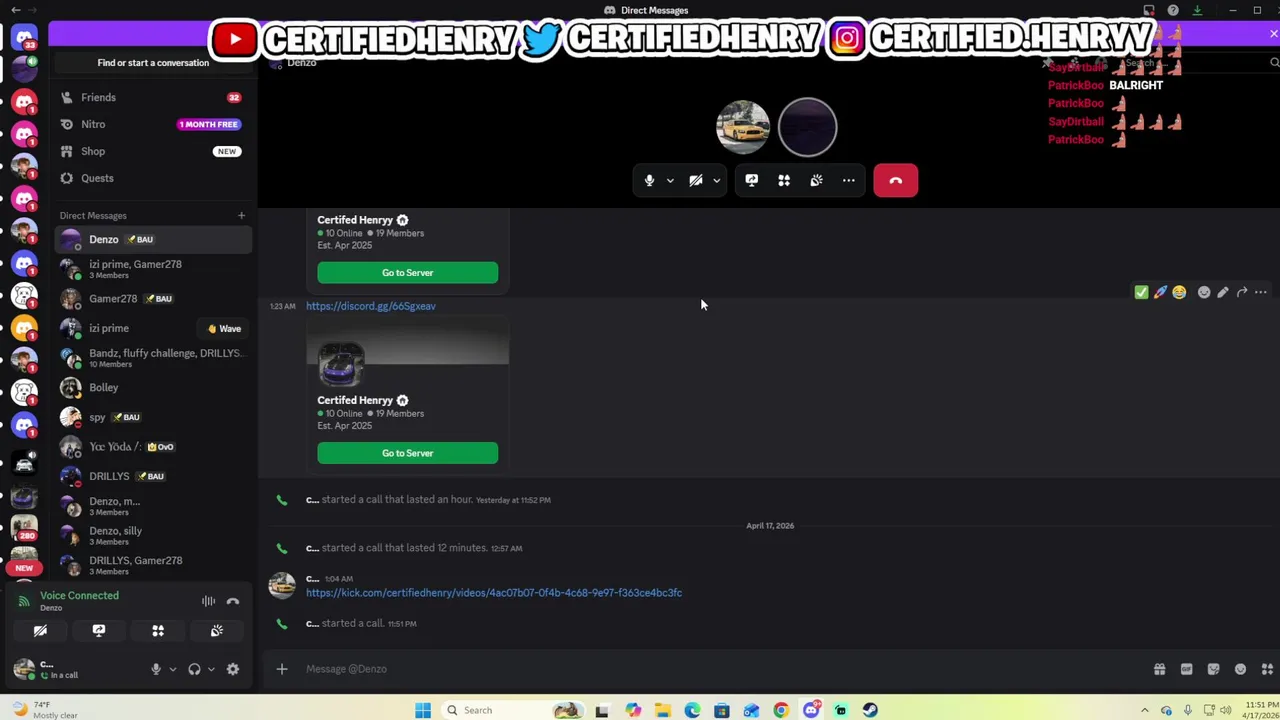Open group DM izi prime, Gamer278
The height and width of the screenshot is (720, 1280).
point(153,269)
